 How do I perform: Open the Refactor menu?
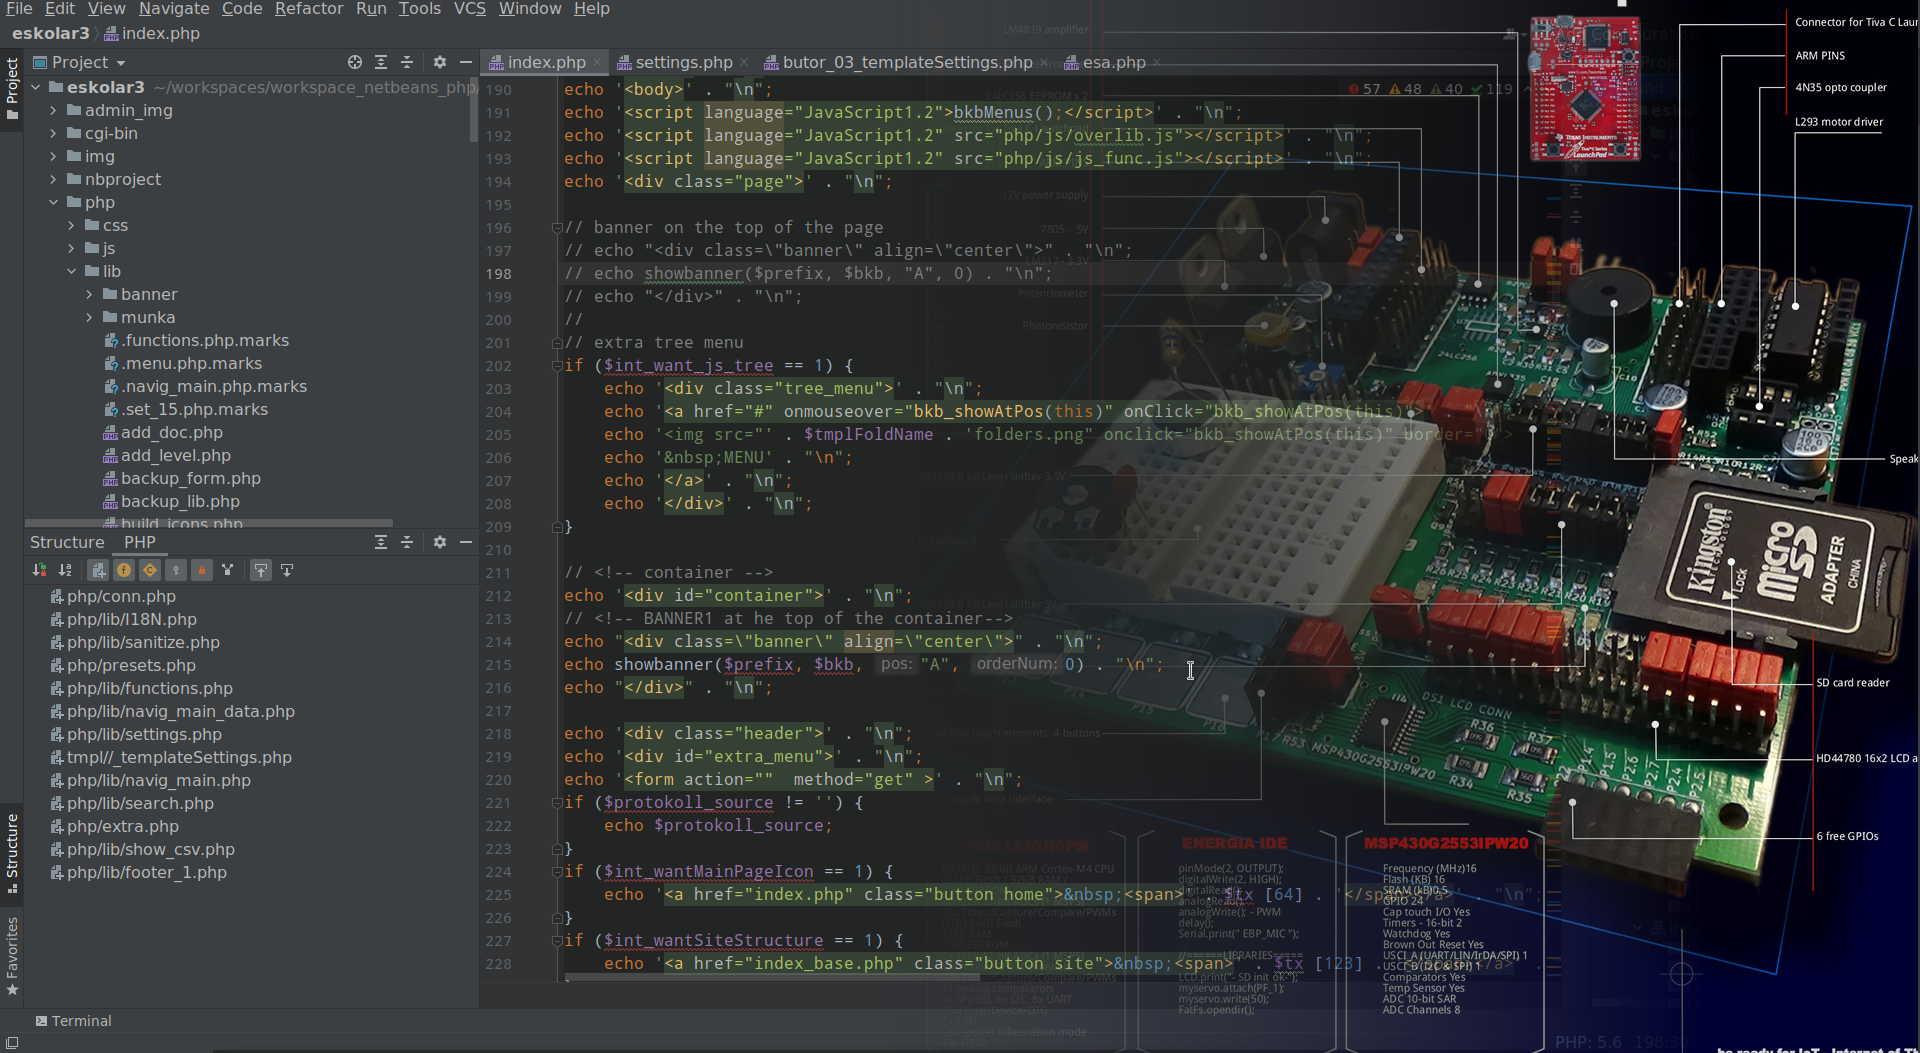click(x=308, y=9)
